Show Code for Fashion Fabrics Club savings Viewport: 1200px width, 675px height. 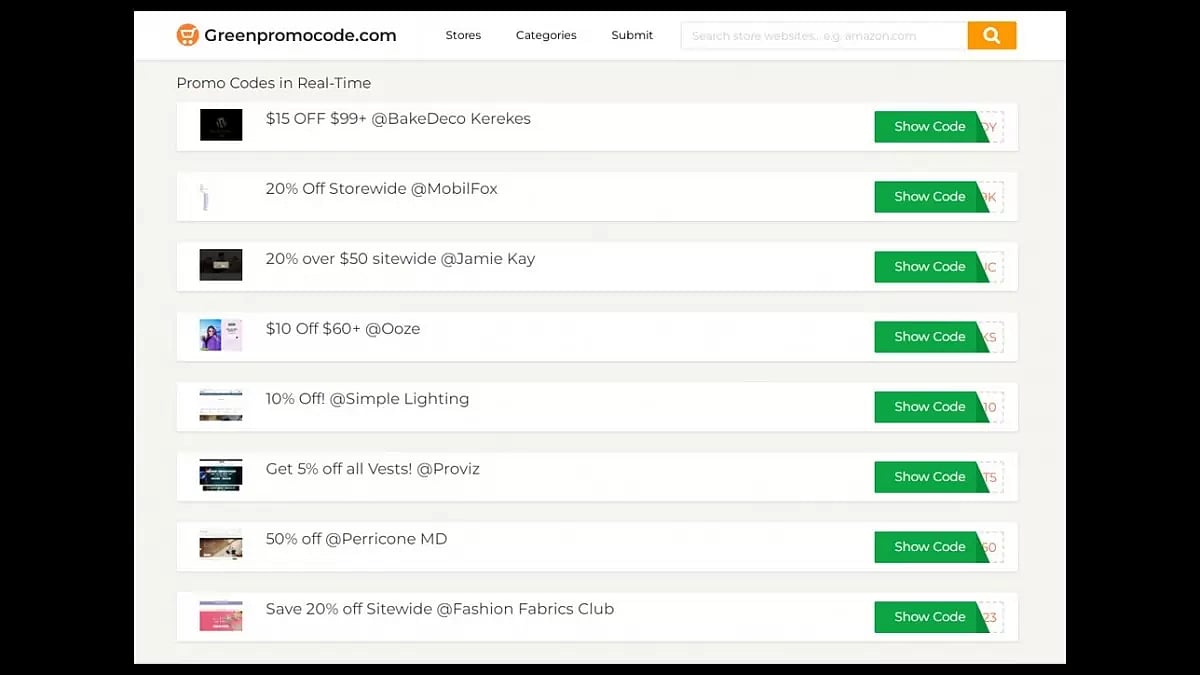[928, 616]
